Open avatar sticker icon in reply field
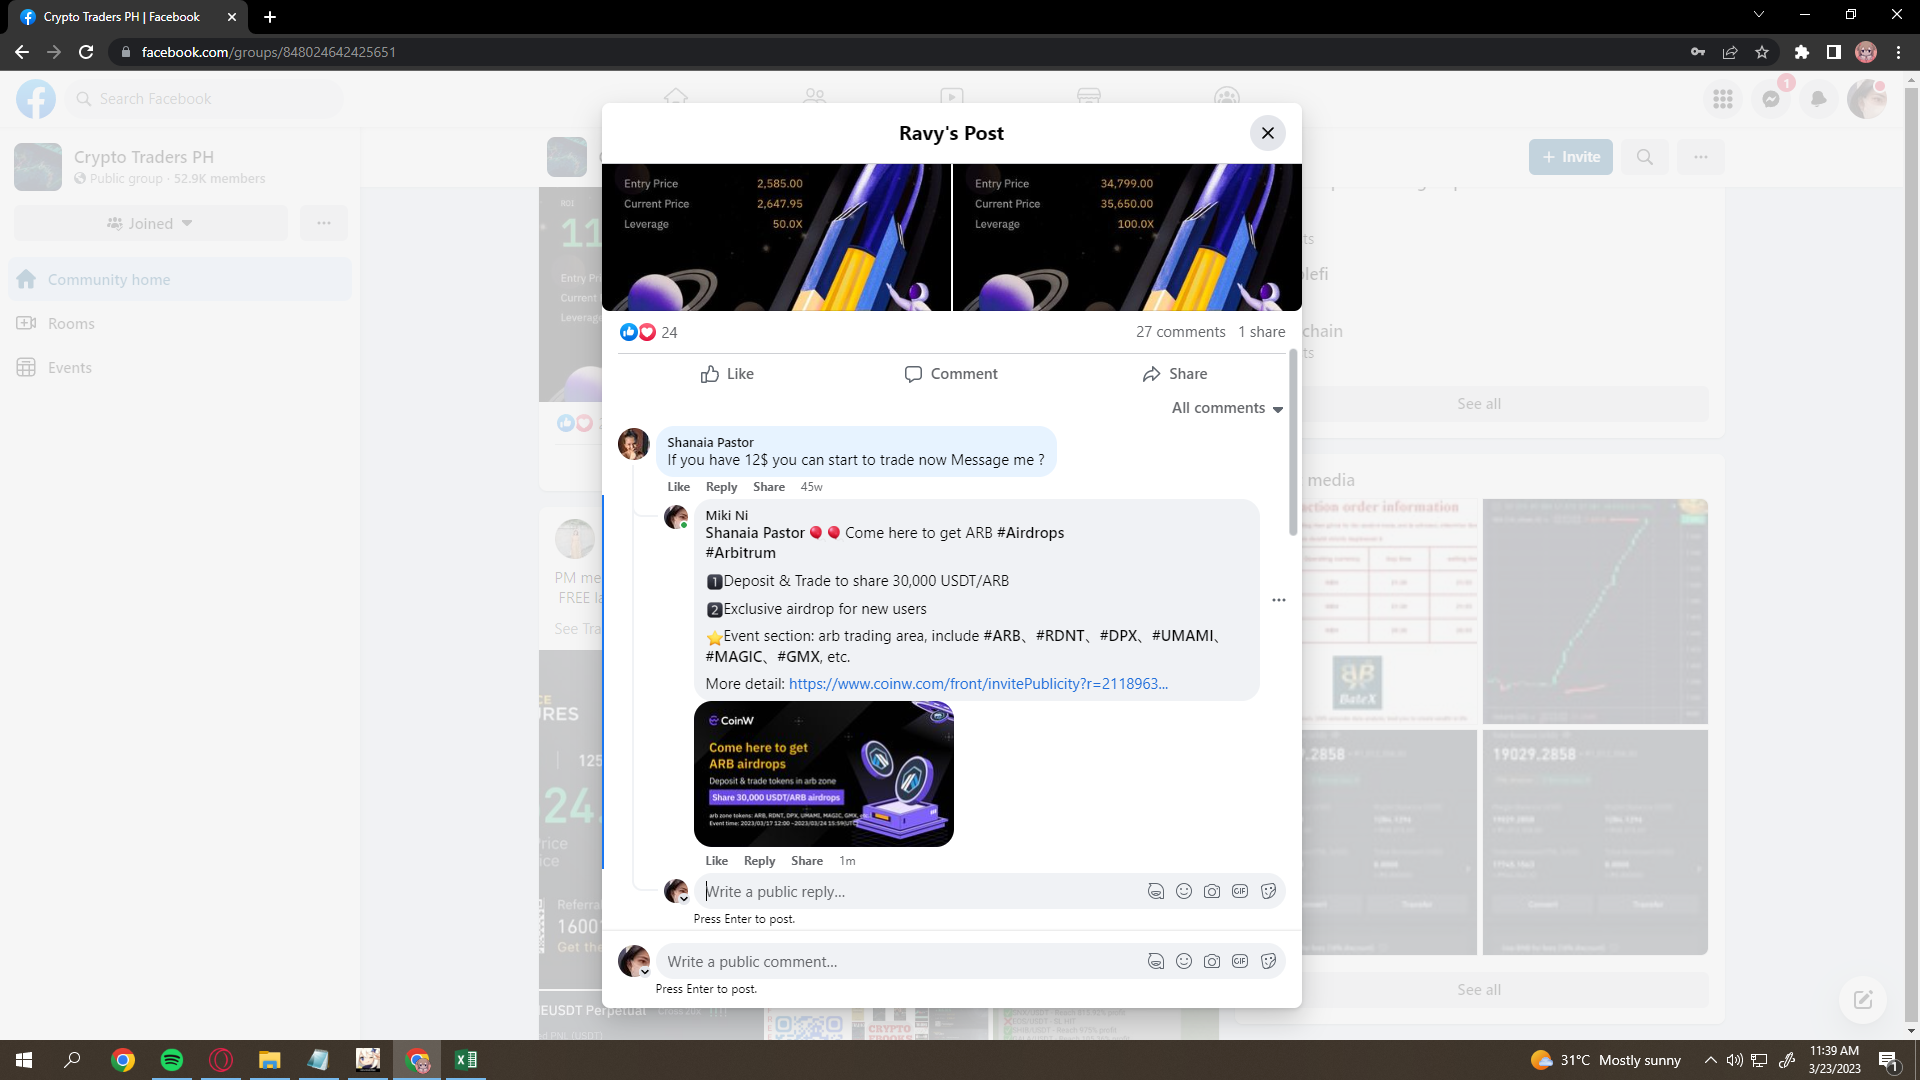 coord(1156,891)
